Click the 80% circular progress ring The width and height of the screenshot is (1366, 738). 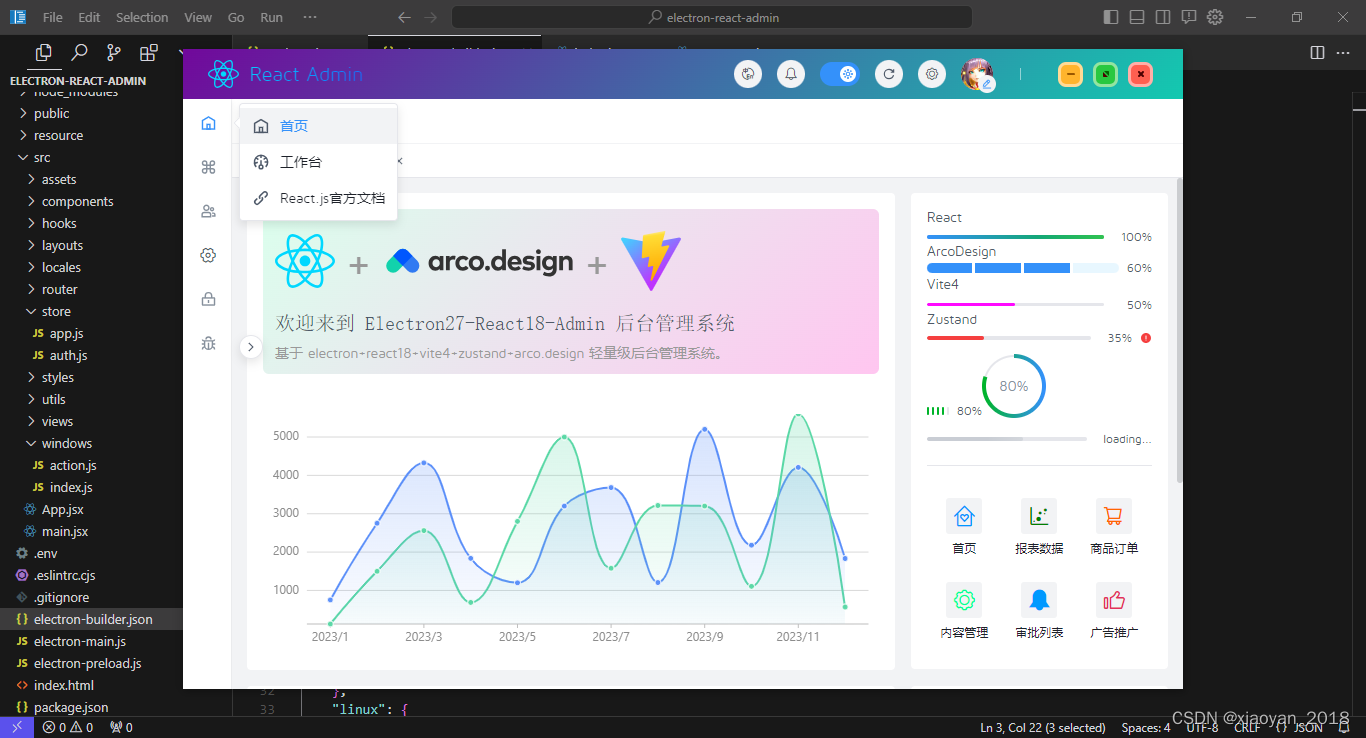(1014, 386)
